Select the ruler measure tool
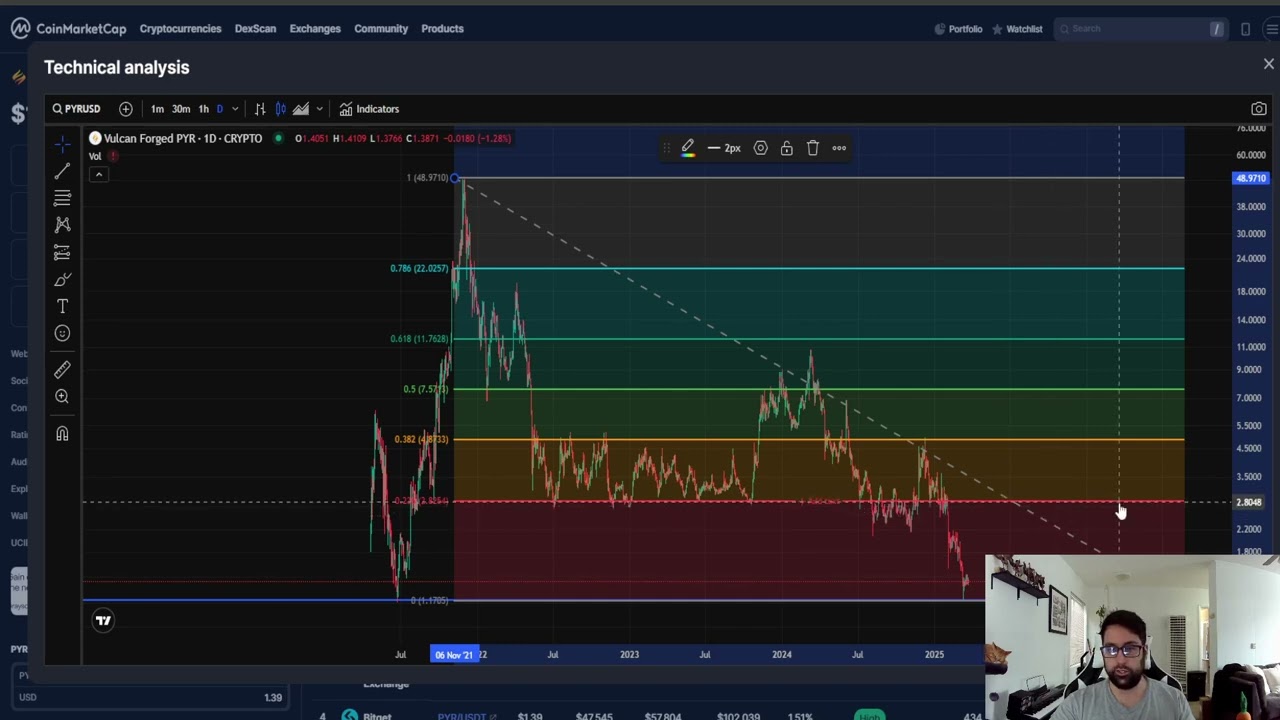The image size is (1280, 720). (x=62, y=370)
